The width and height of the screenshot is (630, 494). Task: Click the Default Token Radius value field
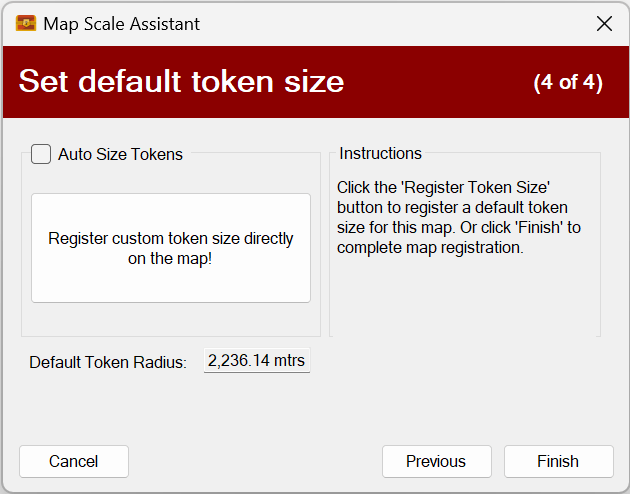point(257,360)
